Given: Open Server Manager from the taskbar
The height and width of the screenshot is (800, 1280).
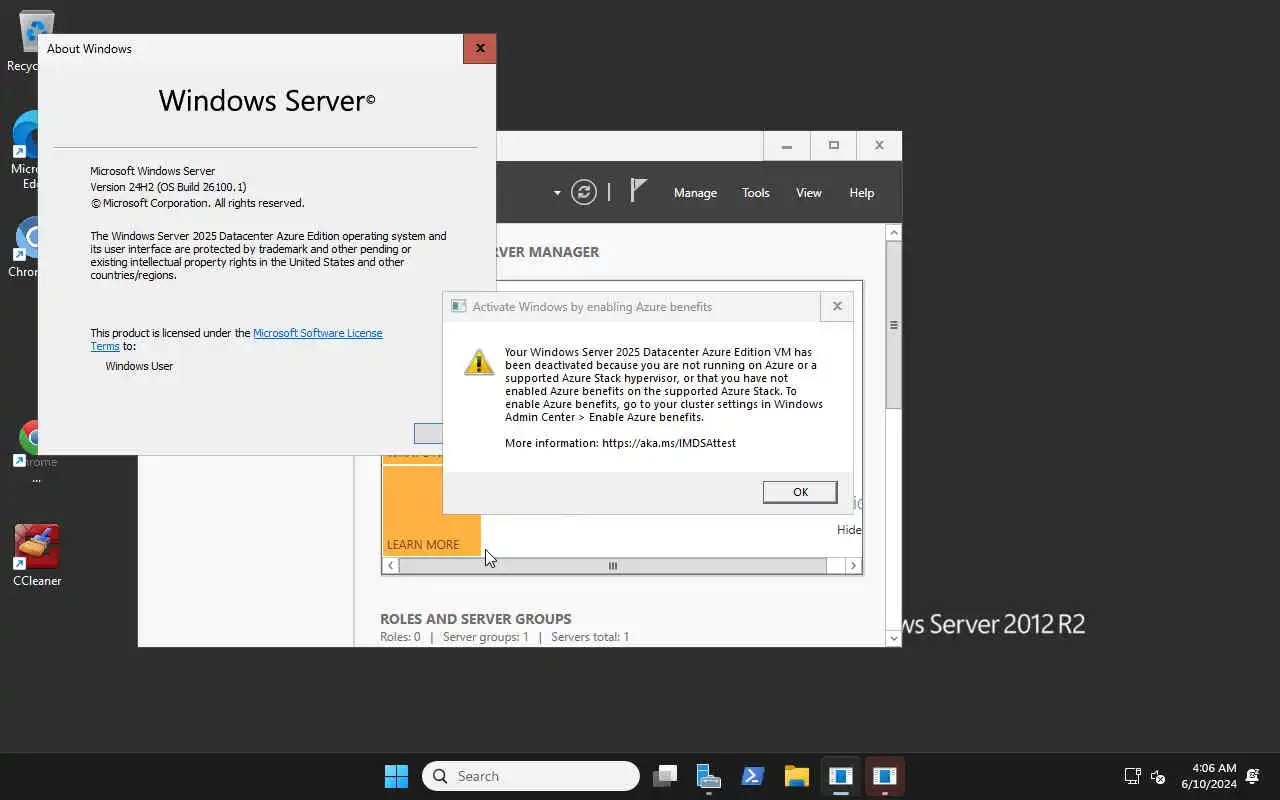Looking at the screenshot, I should point(709,776).
